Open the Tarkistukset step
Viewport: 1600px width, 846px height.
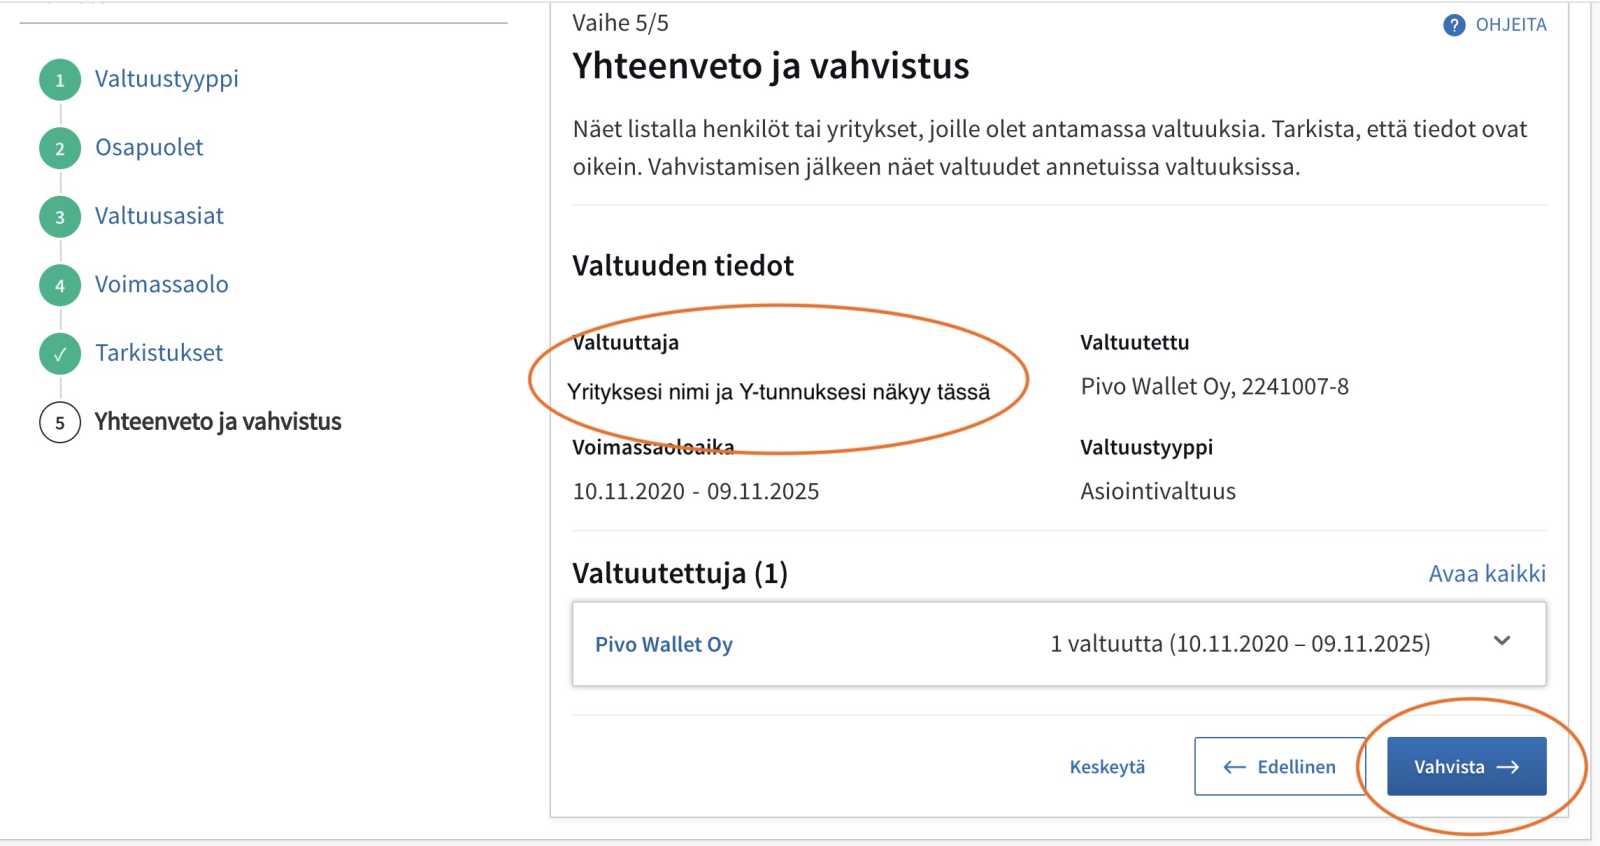pyautogui.click(x=159, y=353)
